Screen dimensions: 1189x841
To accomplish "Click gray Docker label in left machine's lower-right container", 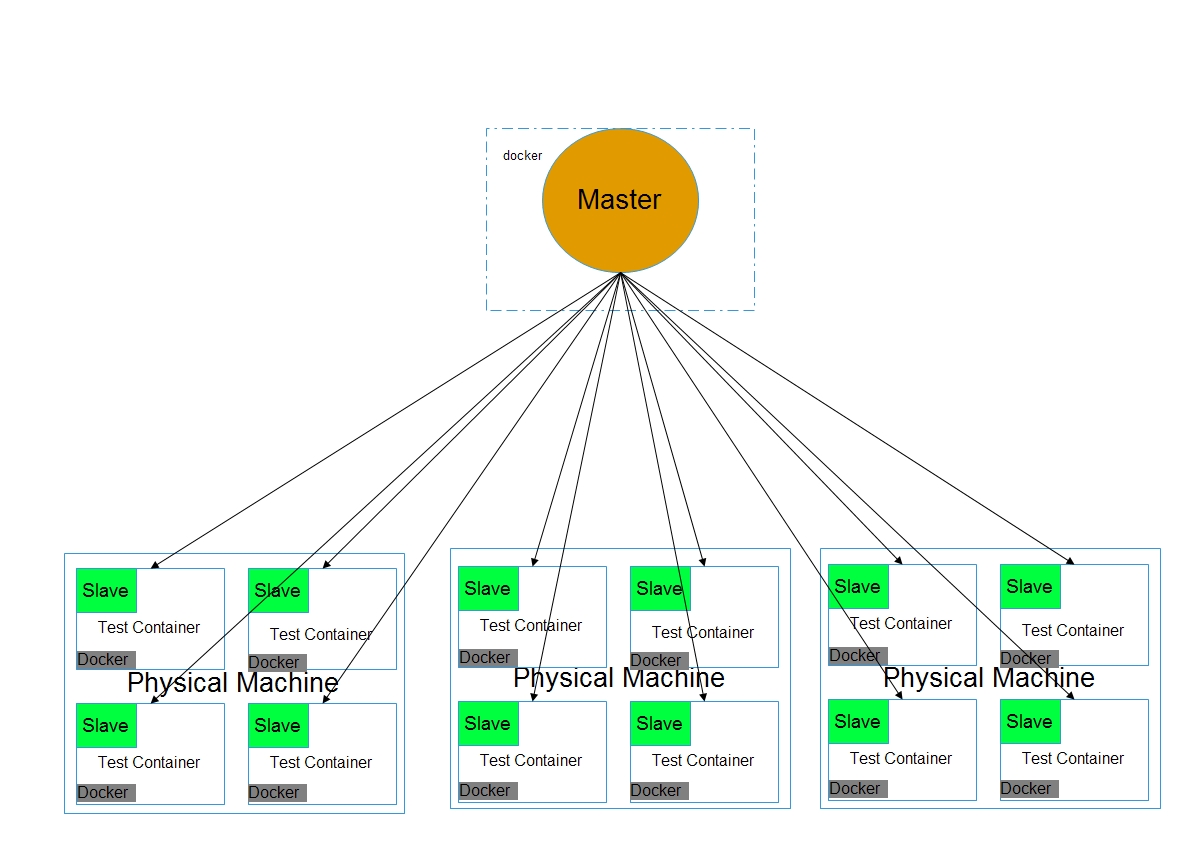I will 278,792.
